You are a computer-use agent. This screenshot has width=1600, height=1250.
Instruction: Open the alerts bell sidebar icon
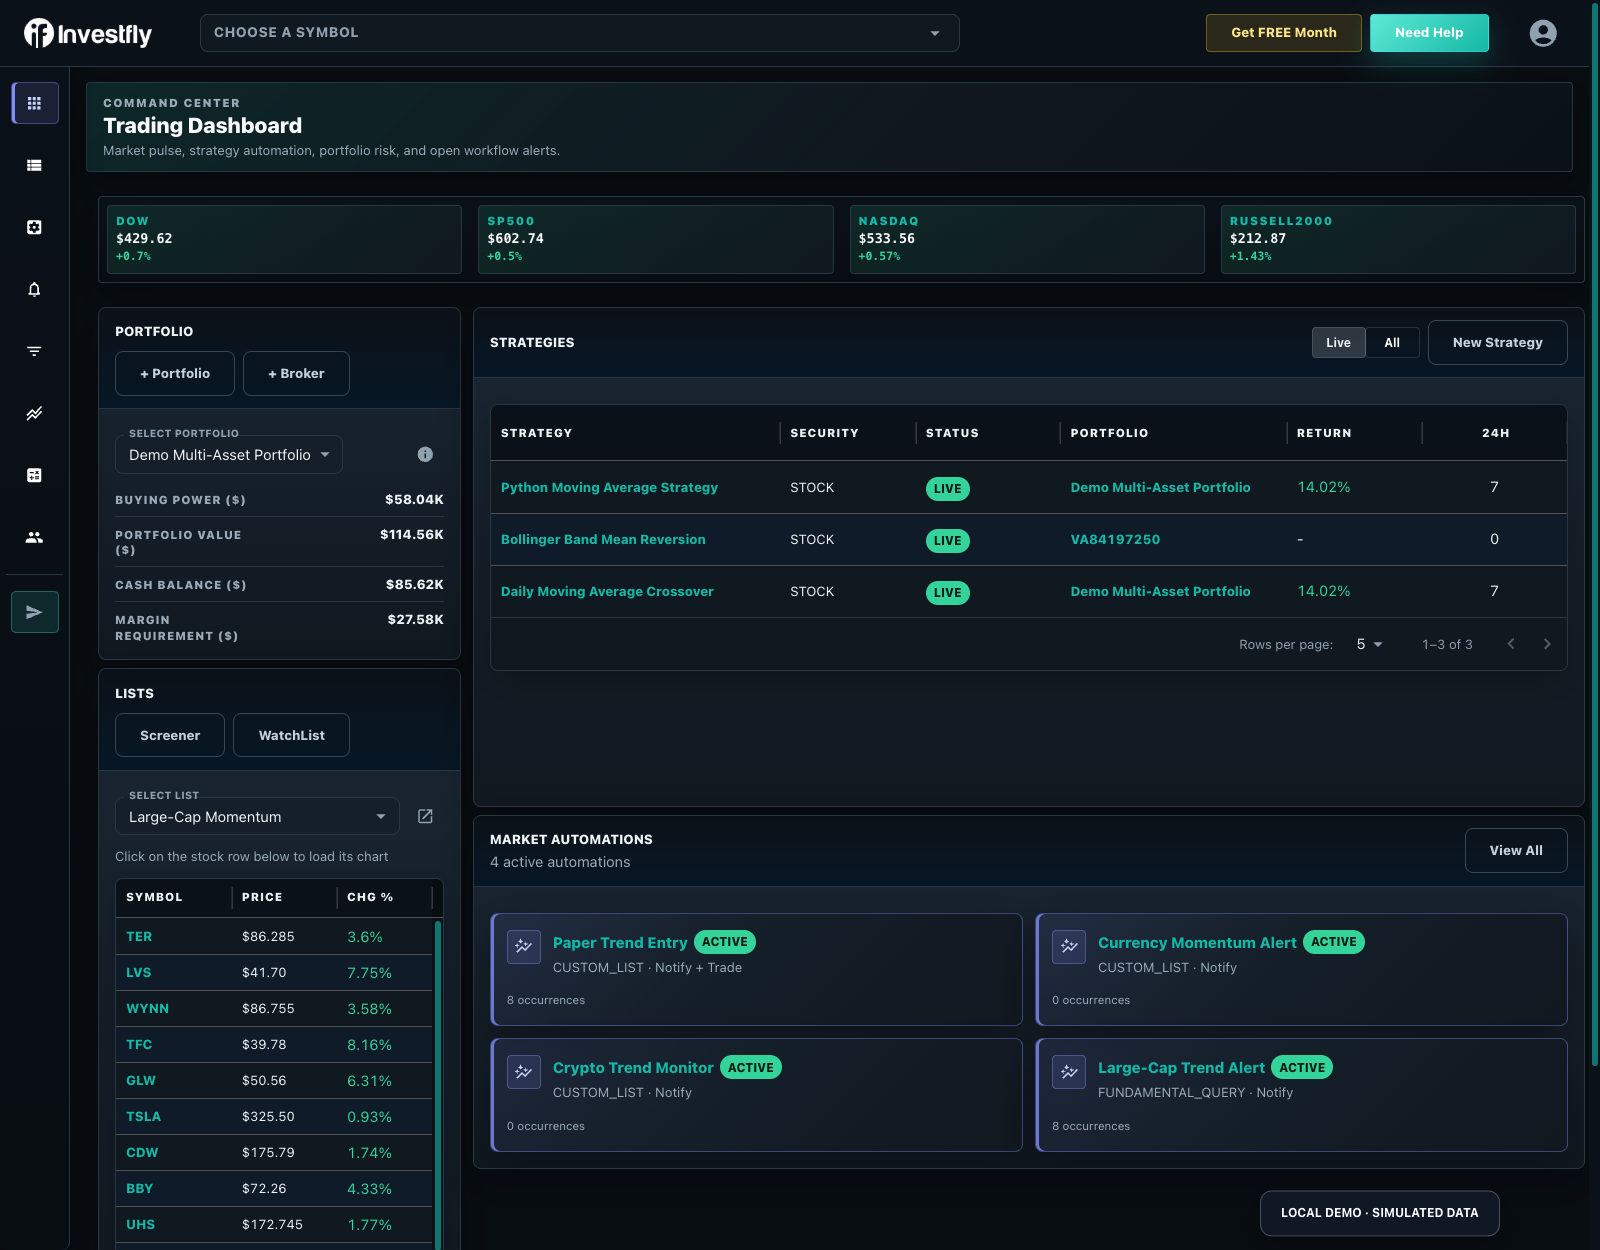pyautogui.click(x=34, y=289)
